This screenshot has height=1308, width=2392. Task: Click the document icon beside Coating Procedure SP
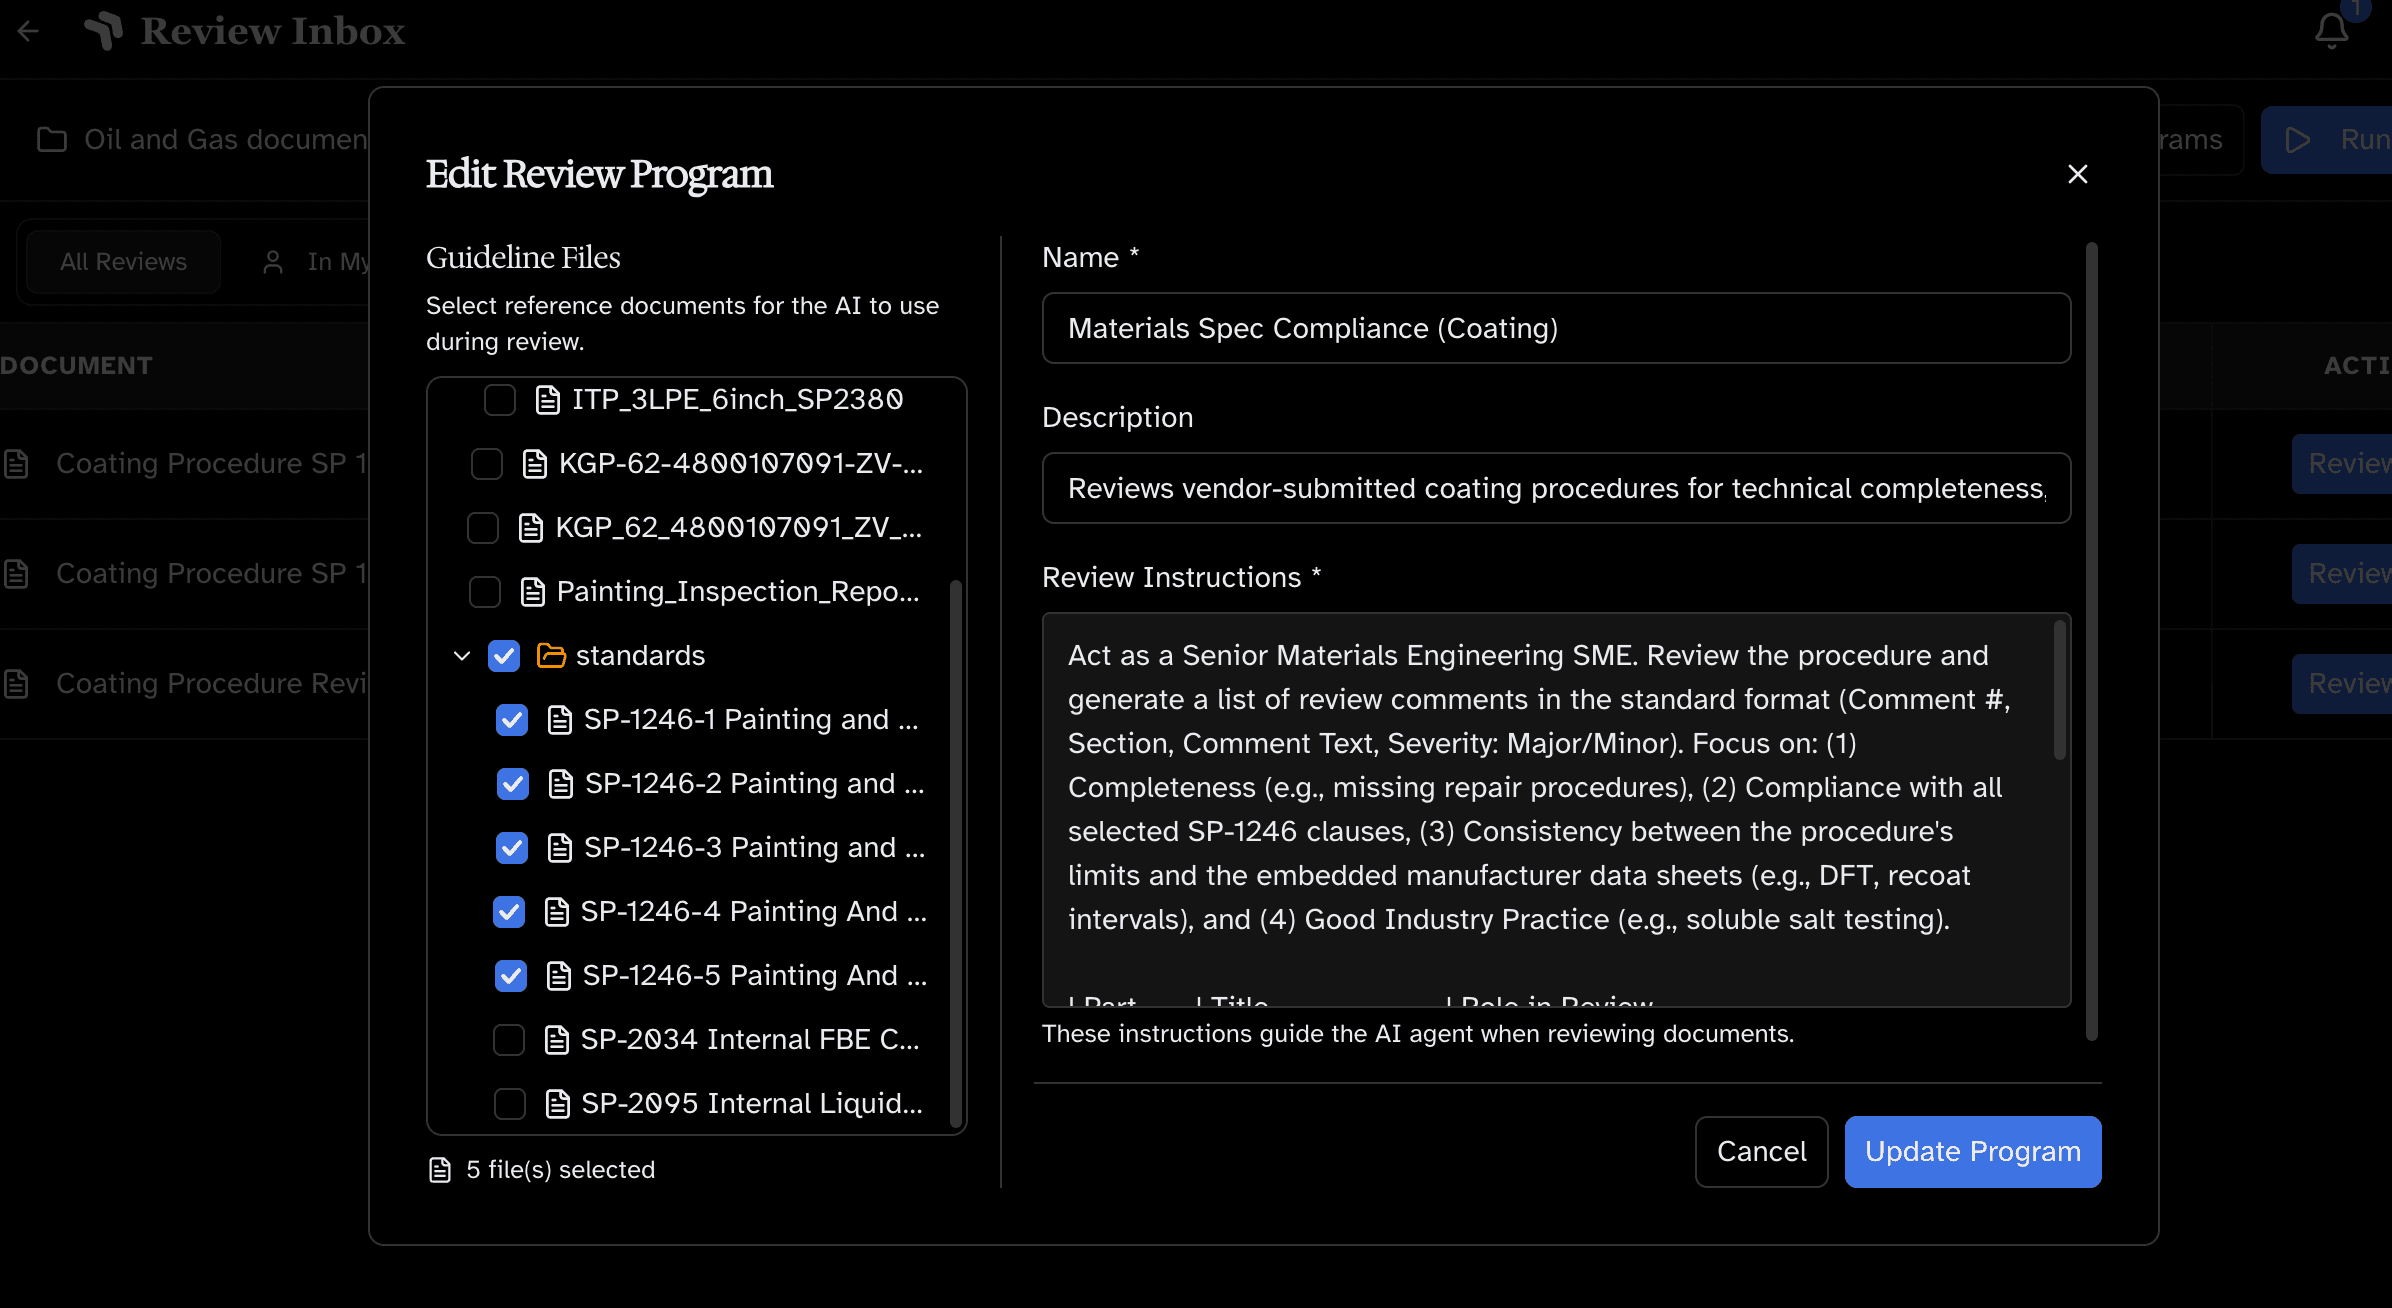click(16, 463)
